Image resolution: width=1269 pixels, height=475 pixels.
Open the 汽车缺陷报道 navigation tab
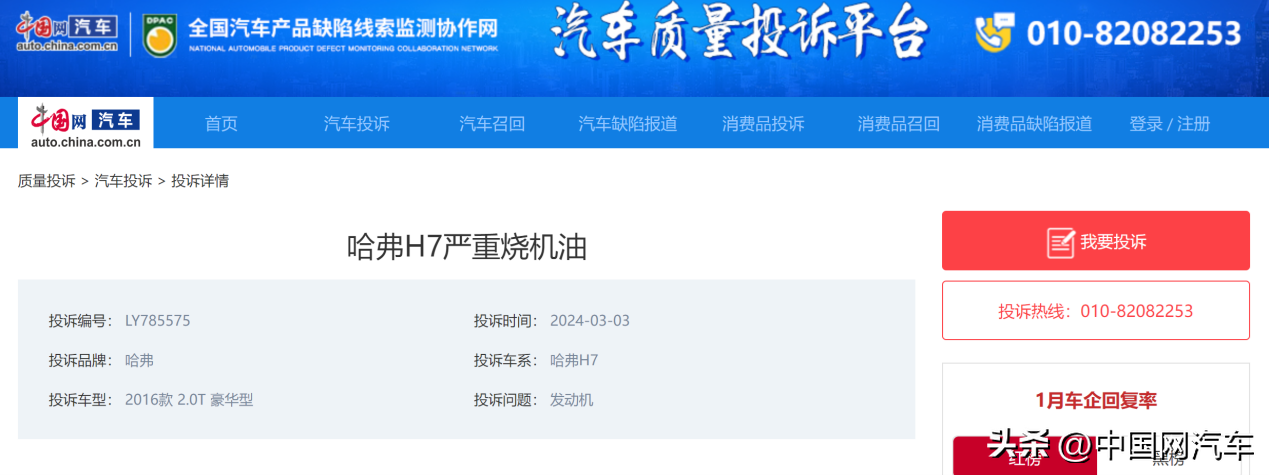pos(628,124)
